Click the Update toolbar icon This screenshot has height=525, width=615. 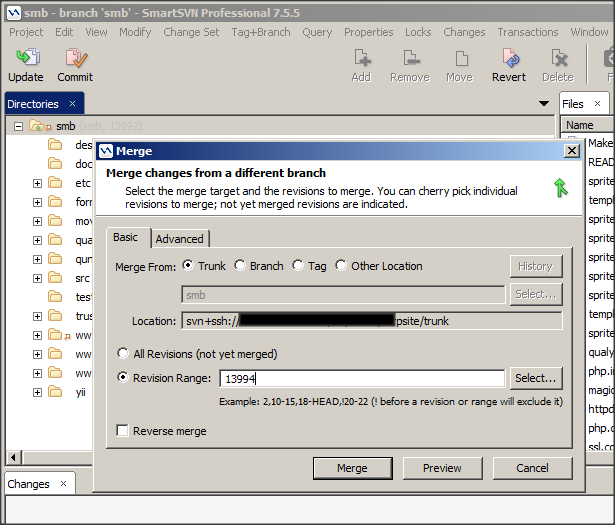[x=27, y=57]
